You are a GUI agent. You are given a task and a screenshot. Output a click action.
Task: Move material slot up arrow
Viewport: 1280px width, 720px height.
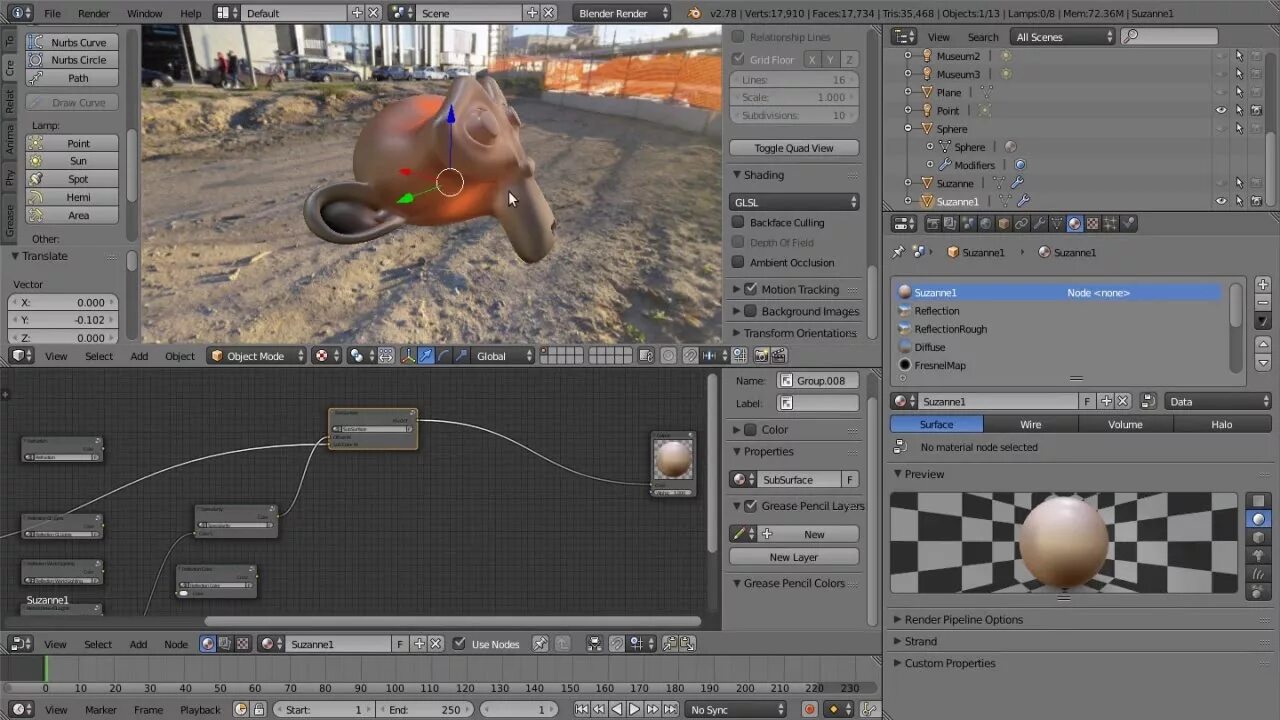pos(1263,345)
